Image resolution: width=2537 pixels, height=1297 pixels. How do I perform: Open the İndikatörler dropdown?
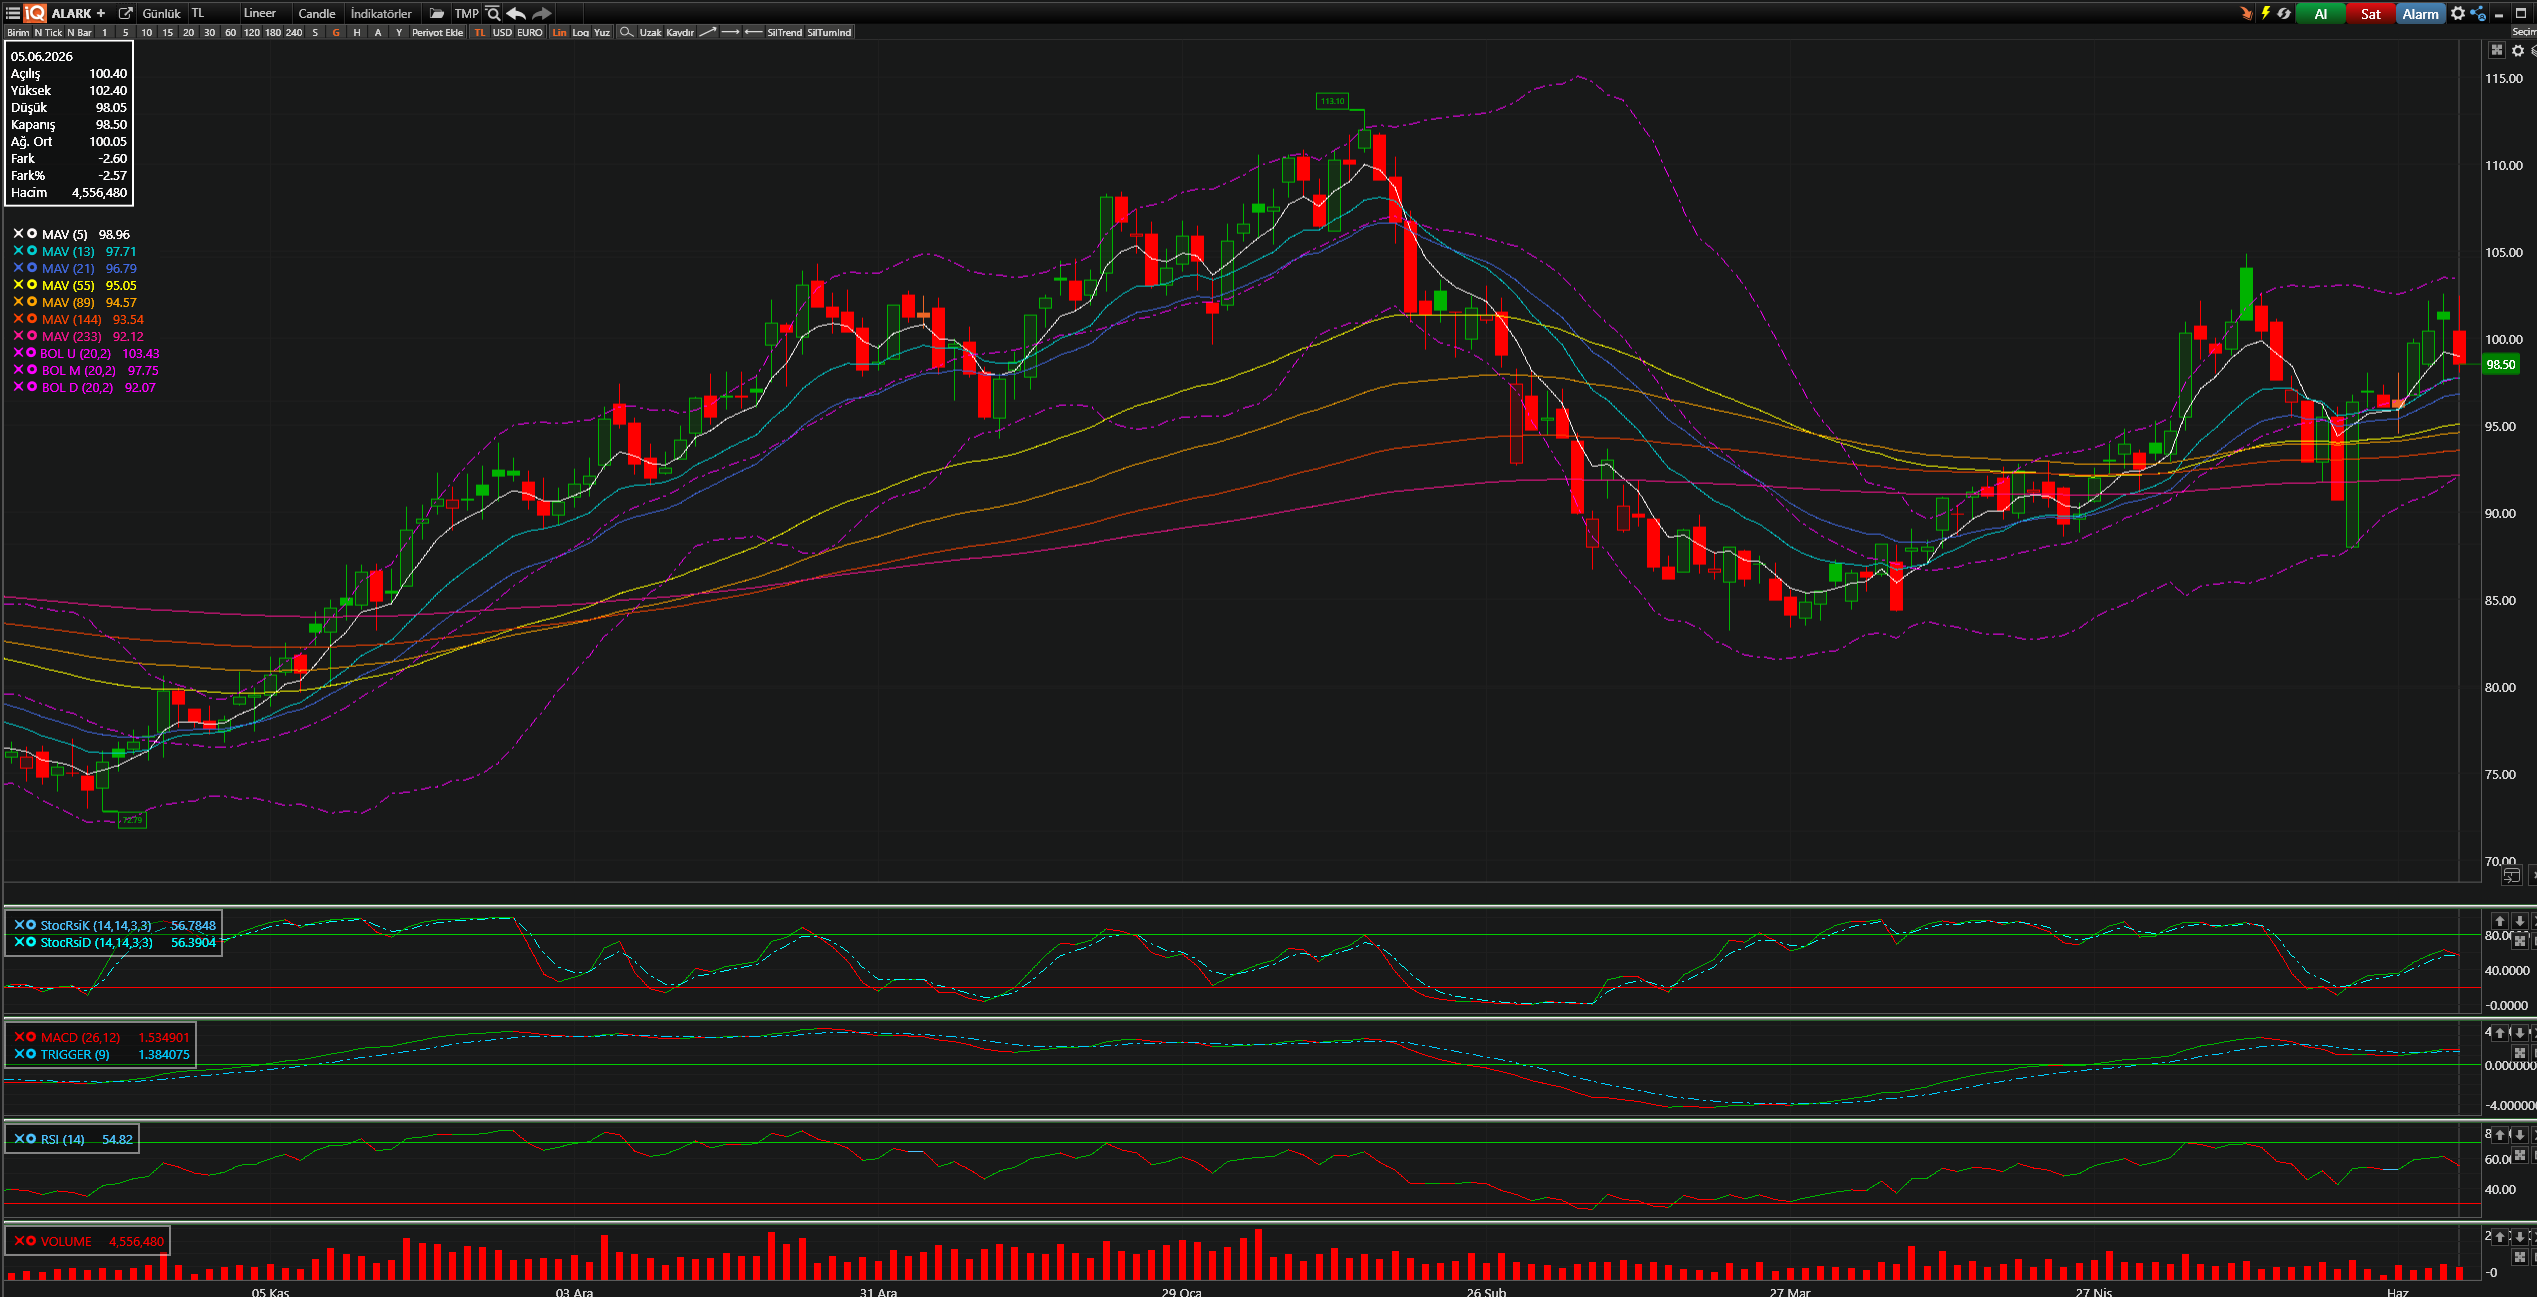pos(382,13)
